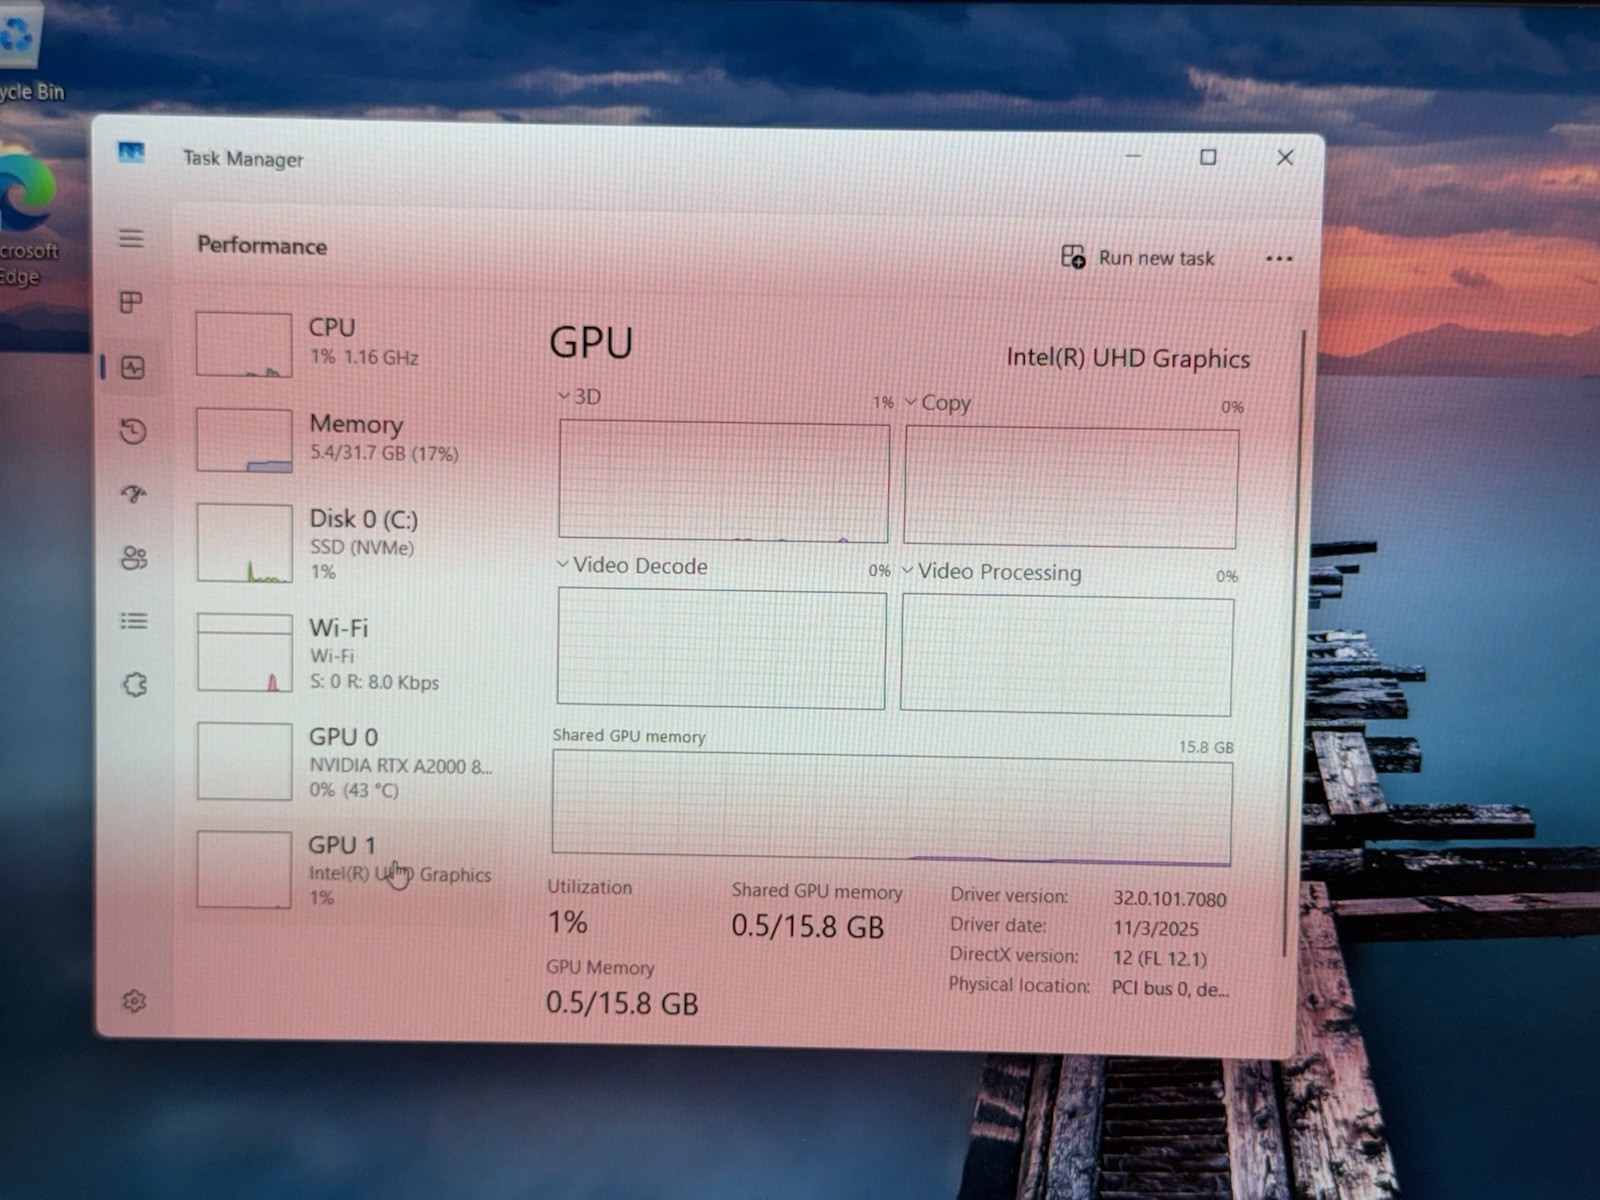This screenshot has width=1600, height=1200.
Task: Open the hamburger navigation menu
Action: click(131, 238)
